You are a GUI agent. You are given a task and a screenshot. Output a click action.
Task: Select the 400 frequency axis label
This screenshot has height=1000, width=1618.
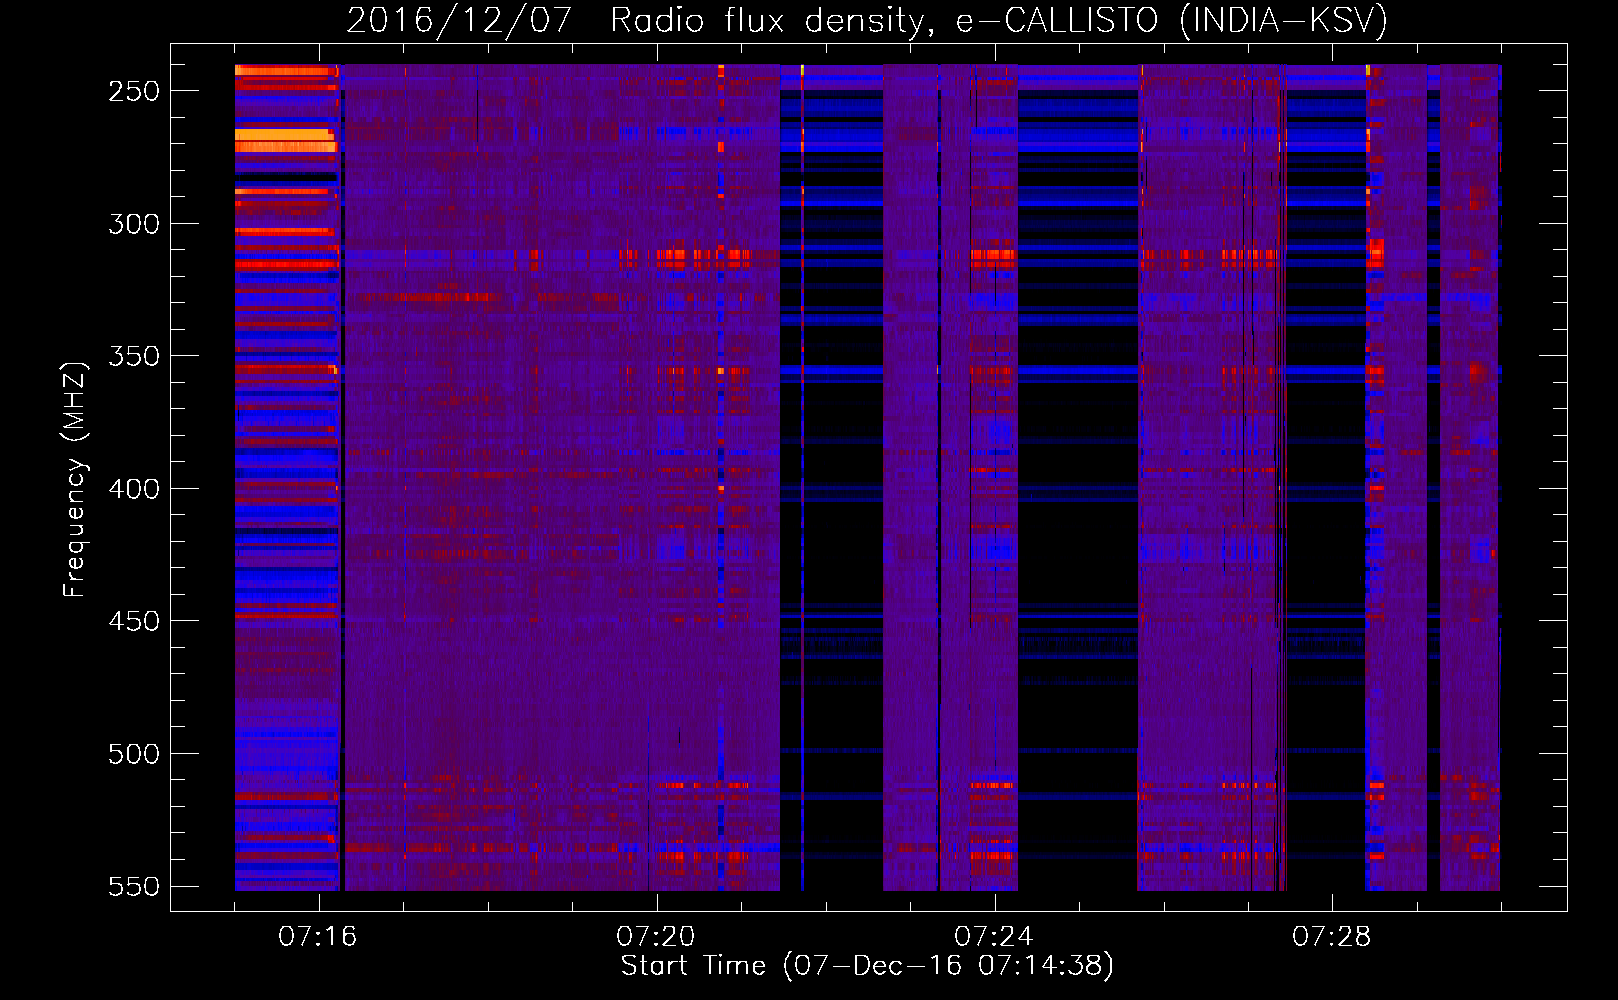(134, 489)
